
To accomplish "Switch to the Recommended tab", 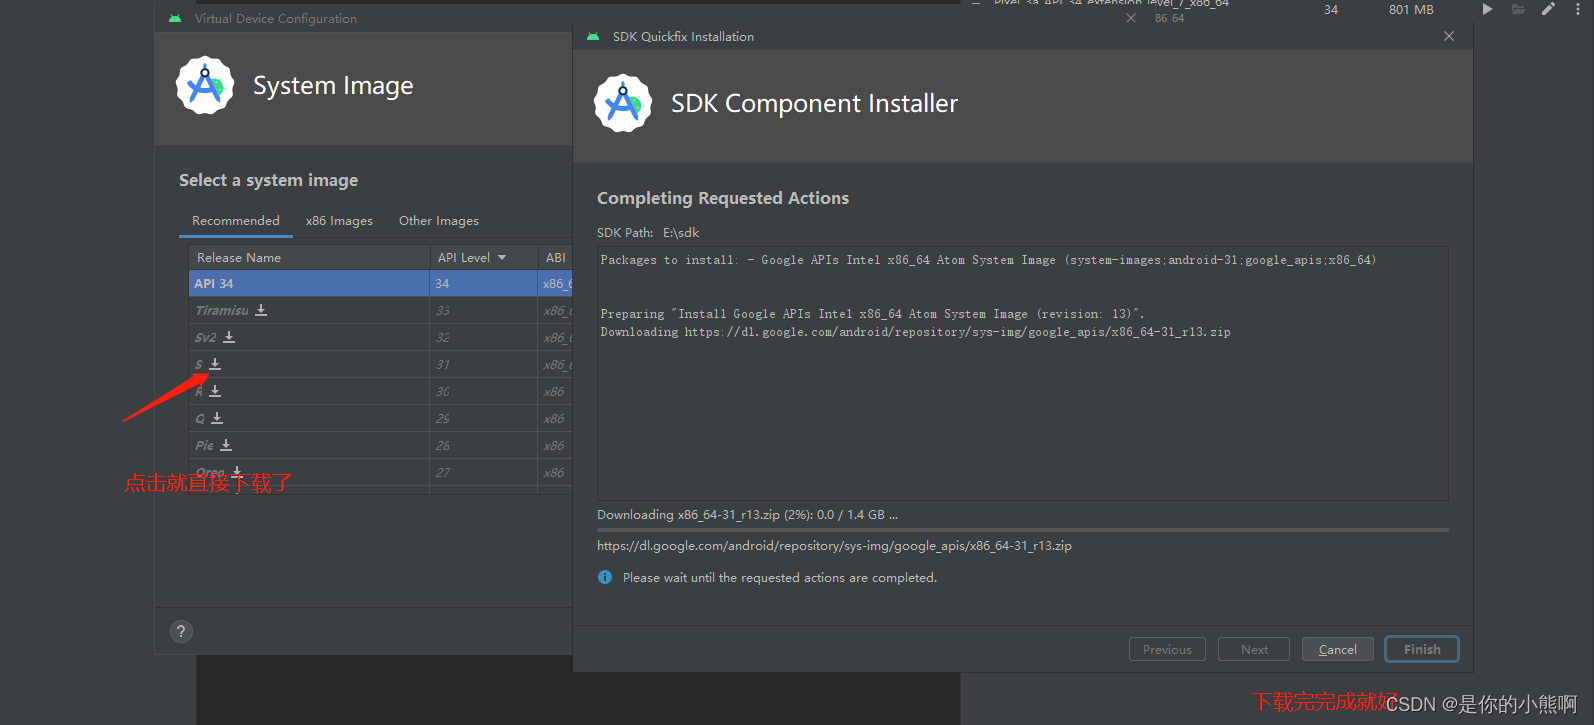I will (236, 221).
